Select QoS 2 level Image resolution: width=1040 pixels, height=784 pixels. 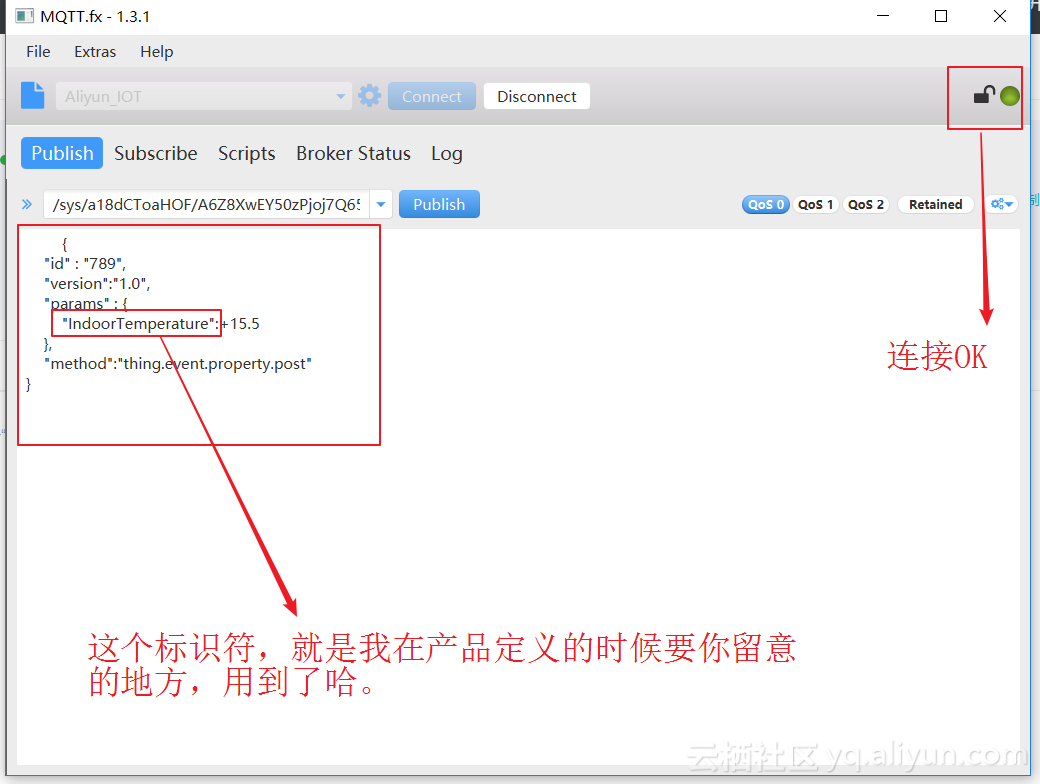pyautogui.click(x=866, y=204)
